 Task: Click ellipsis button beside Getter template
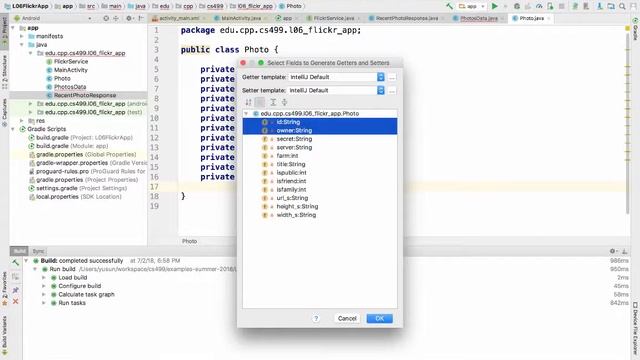tap(392, 77)
